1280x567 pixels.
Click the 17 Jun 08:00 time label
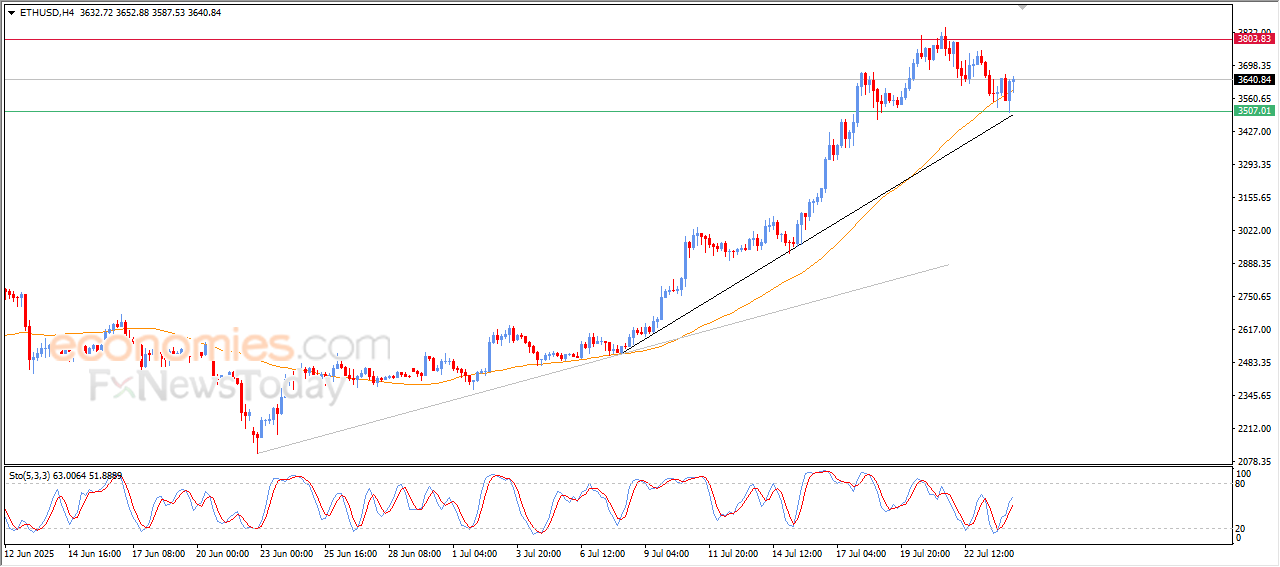(x=158, y=552)
